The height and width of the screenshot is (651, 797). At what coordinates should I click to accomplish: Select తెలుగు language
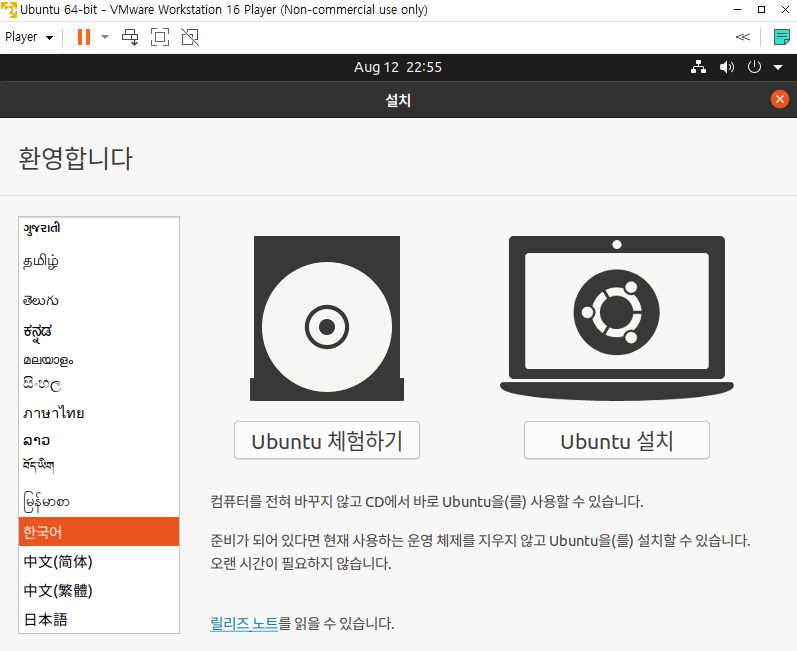[x=99, y=300]
